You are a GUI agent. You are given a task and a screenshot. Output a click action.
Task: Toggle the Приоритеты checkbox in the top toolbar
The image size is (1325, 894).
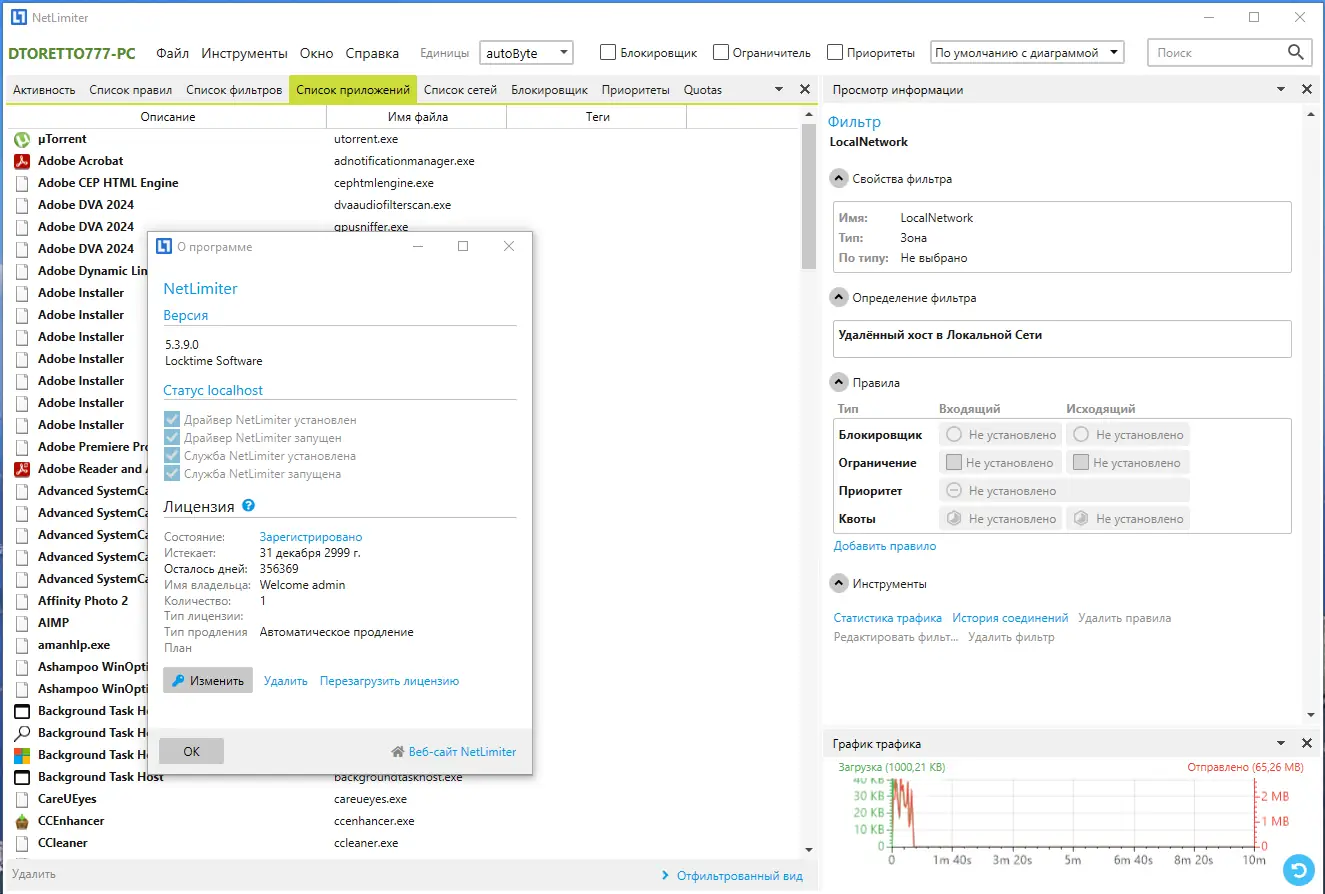834,52
